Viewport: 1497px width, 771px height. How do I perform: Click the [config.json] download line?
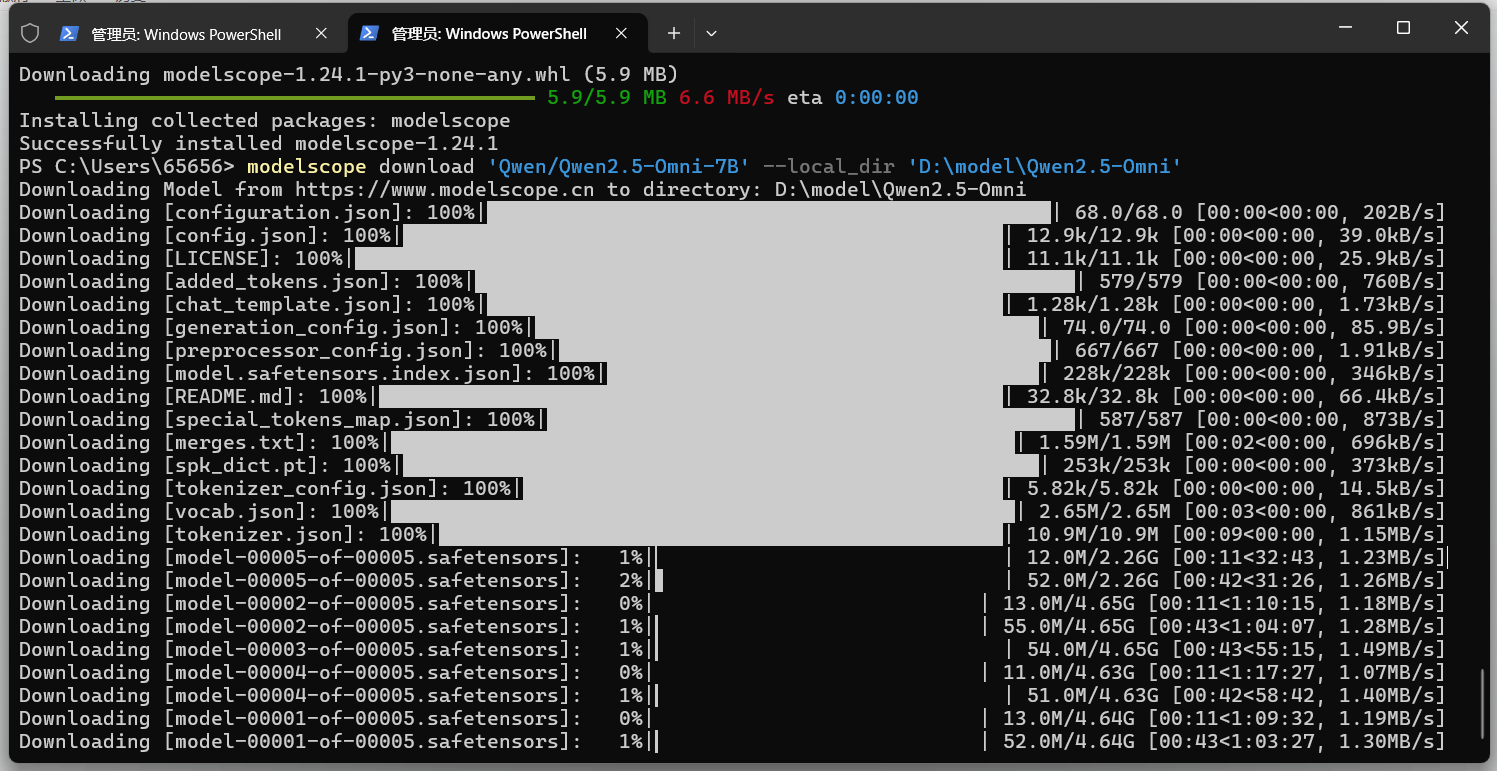732,235
